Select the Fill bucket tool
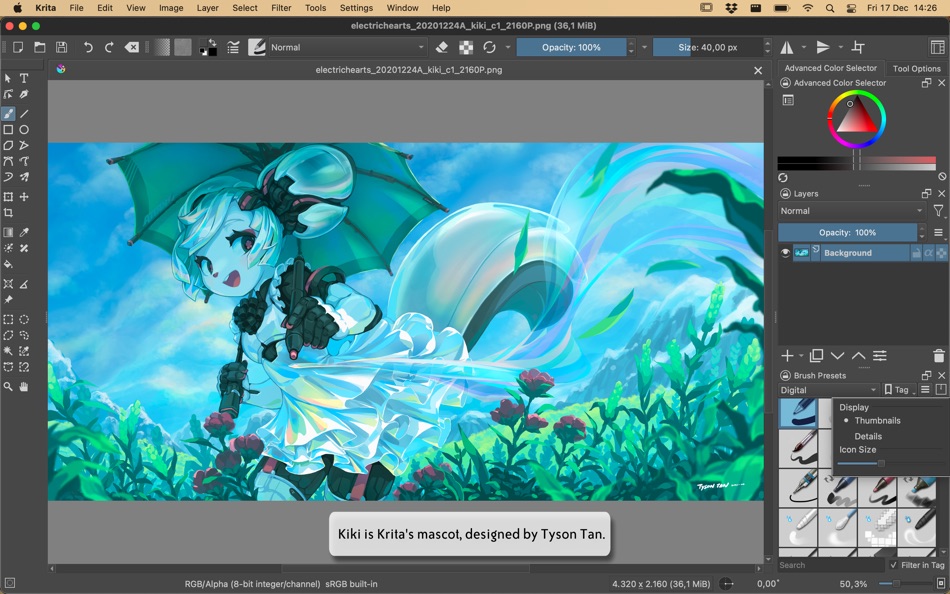 8,264
